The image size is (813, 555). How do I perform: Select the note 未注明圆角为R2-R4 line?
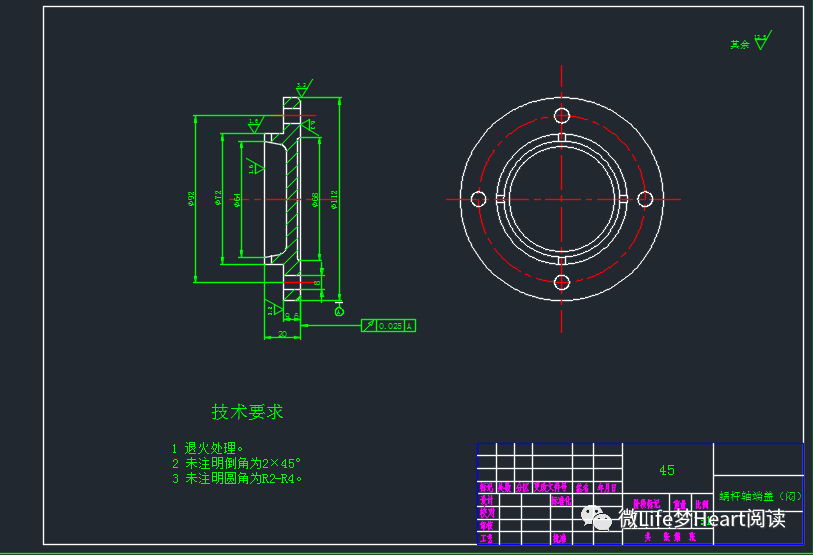click(x=237, y=478)
